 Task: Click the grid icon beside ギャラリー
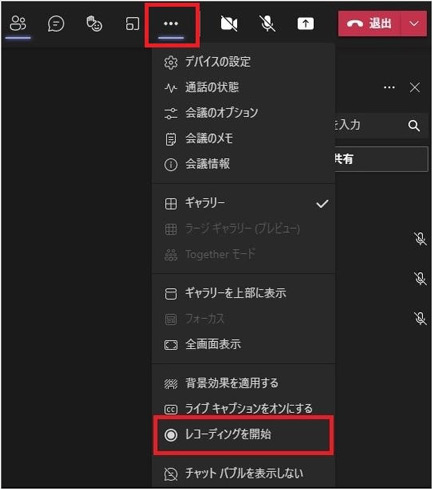171,203
